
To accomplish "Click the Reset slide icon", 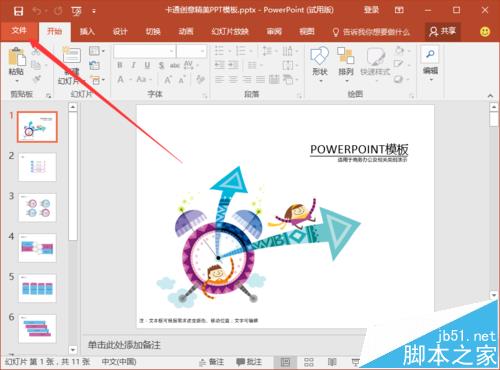I will (x=94, y=65).
